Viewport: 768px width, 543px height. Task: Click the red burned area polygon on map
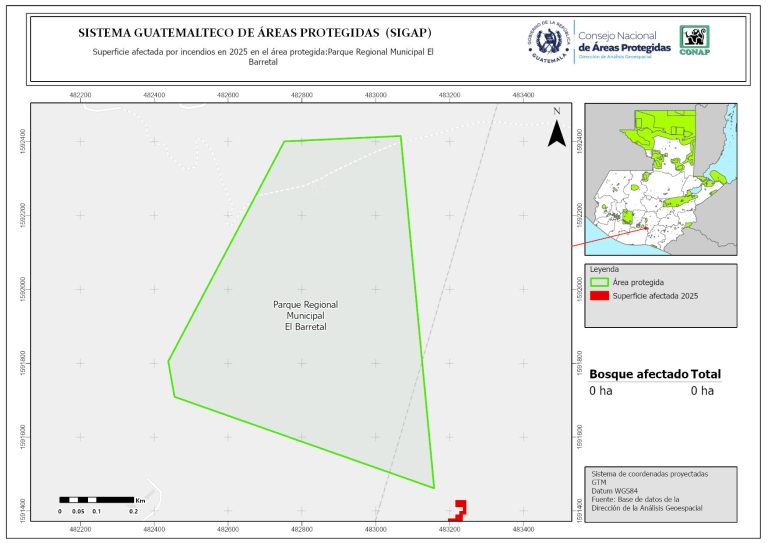pos(458,509)
